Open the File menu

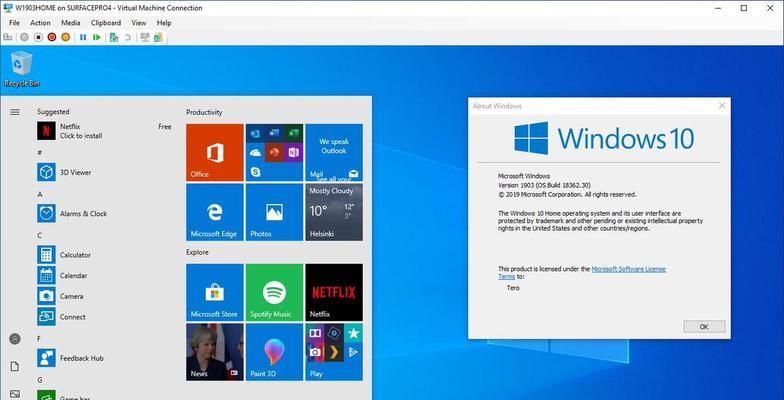coord(14,22)
